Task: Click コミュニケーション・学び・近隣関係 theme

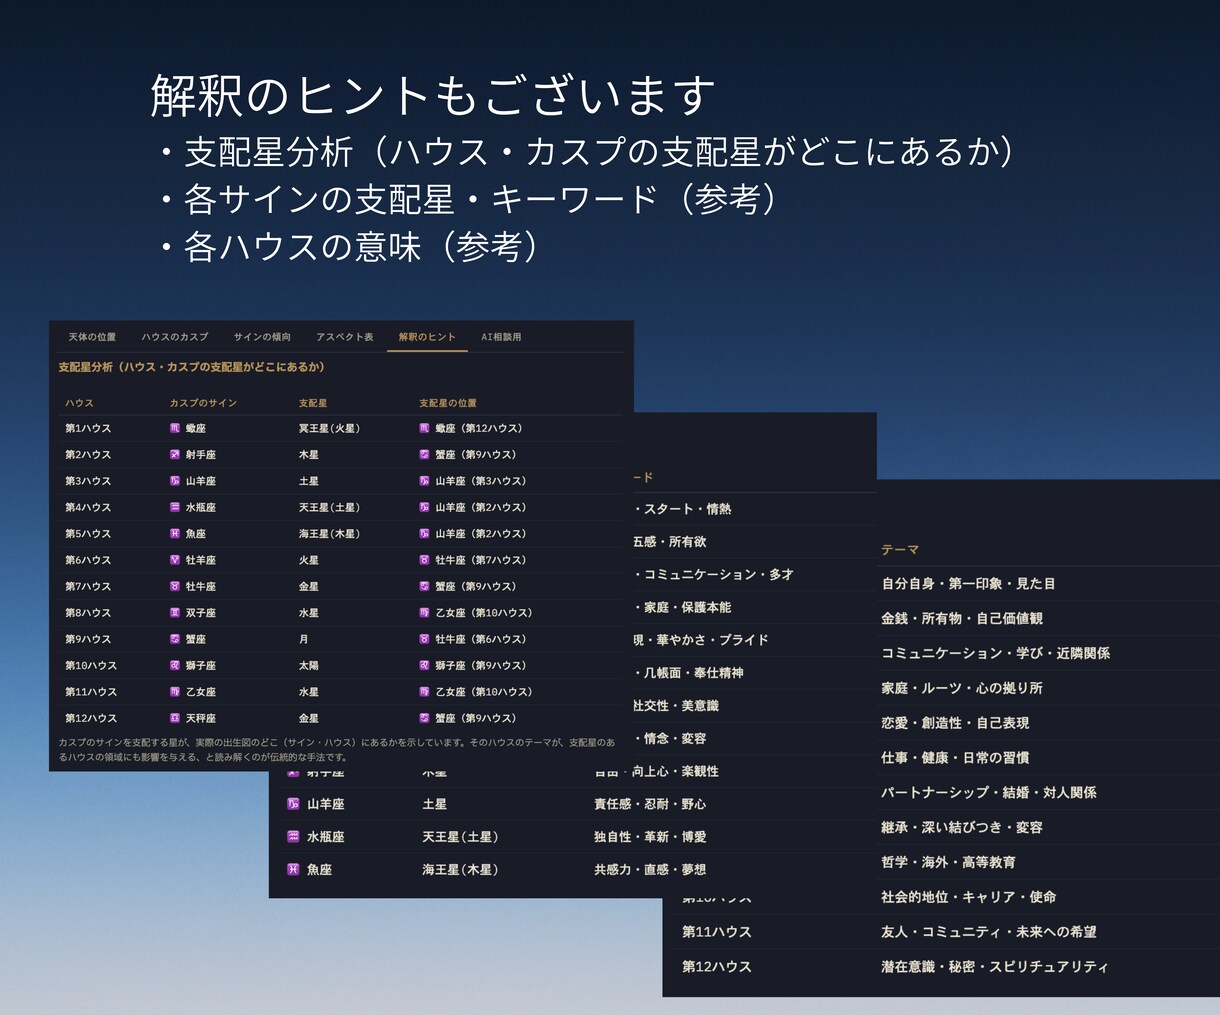Action: point(995,653)
